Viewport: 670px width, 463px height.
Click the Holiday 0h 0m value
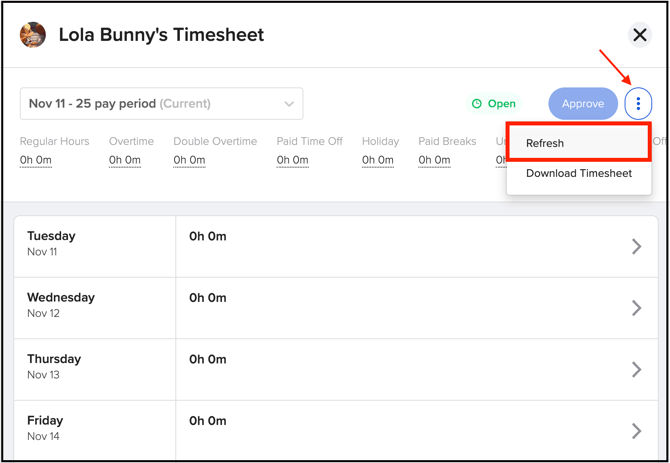(x=378, y=160)
